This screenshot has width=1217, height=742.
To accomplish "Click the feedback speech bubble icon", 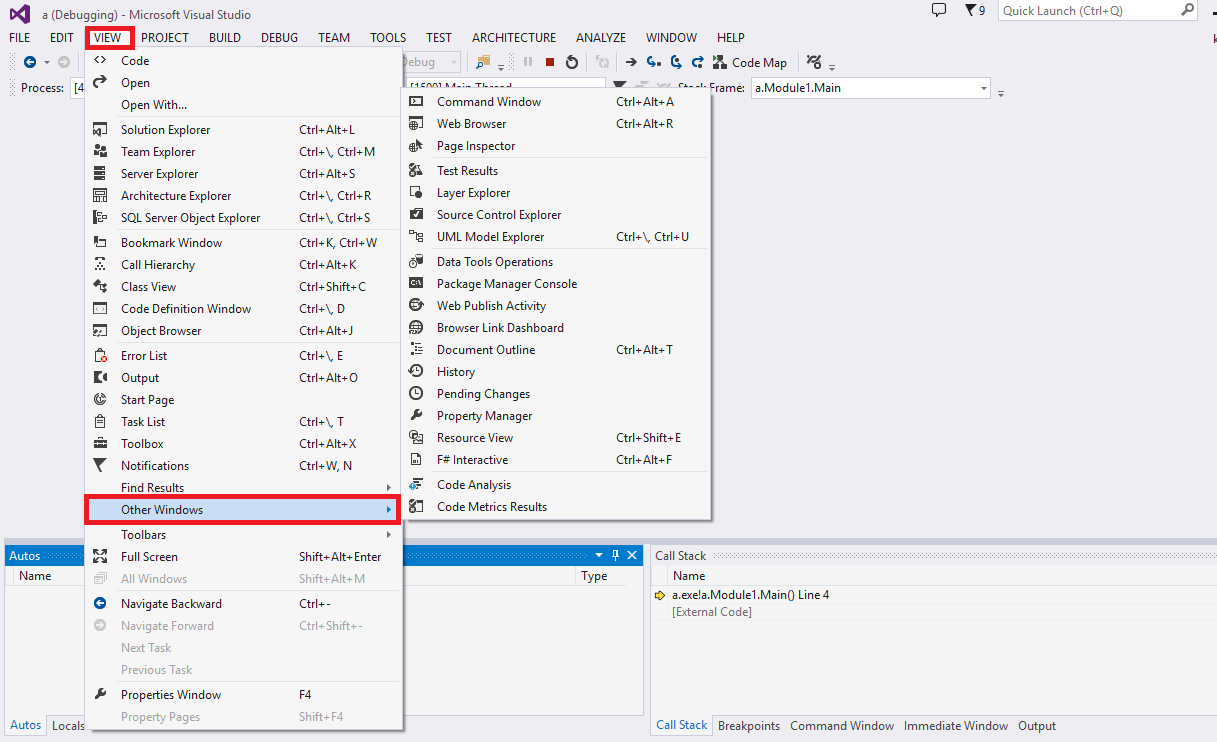I will pyautogui.click(x=938, y=10).
